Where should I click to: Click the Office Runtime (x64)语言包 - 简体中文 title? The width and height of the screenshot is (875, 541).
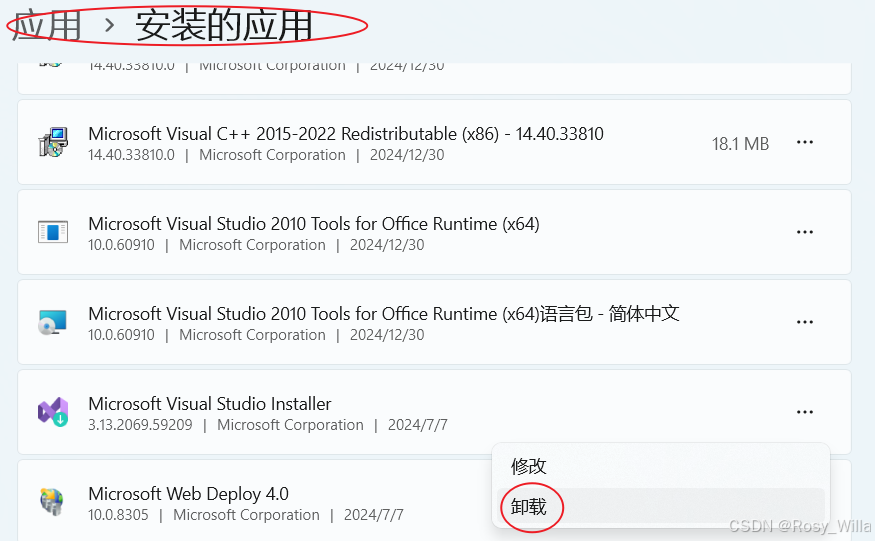click(x=384, y=314)
